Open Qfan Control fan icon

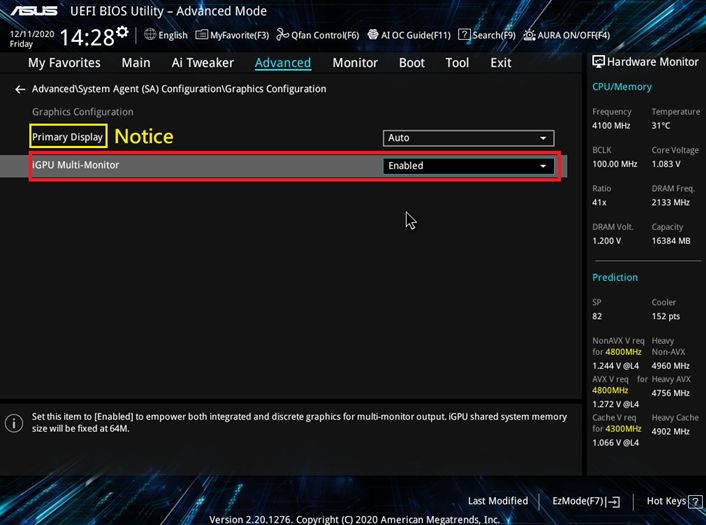pyautogui.click(x=282, y=35)
